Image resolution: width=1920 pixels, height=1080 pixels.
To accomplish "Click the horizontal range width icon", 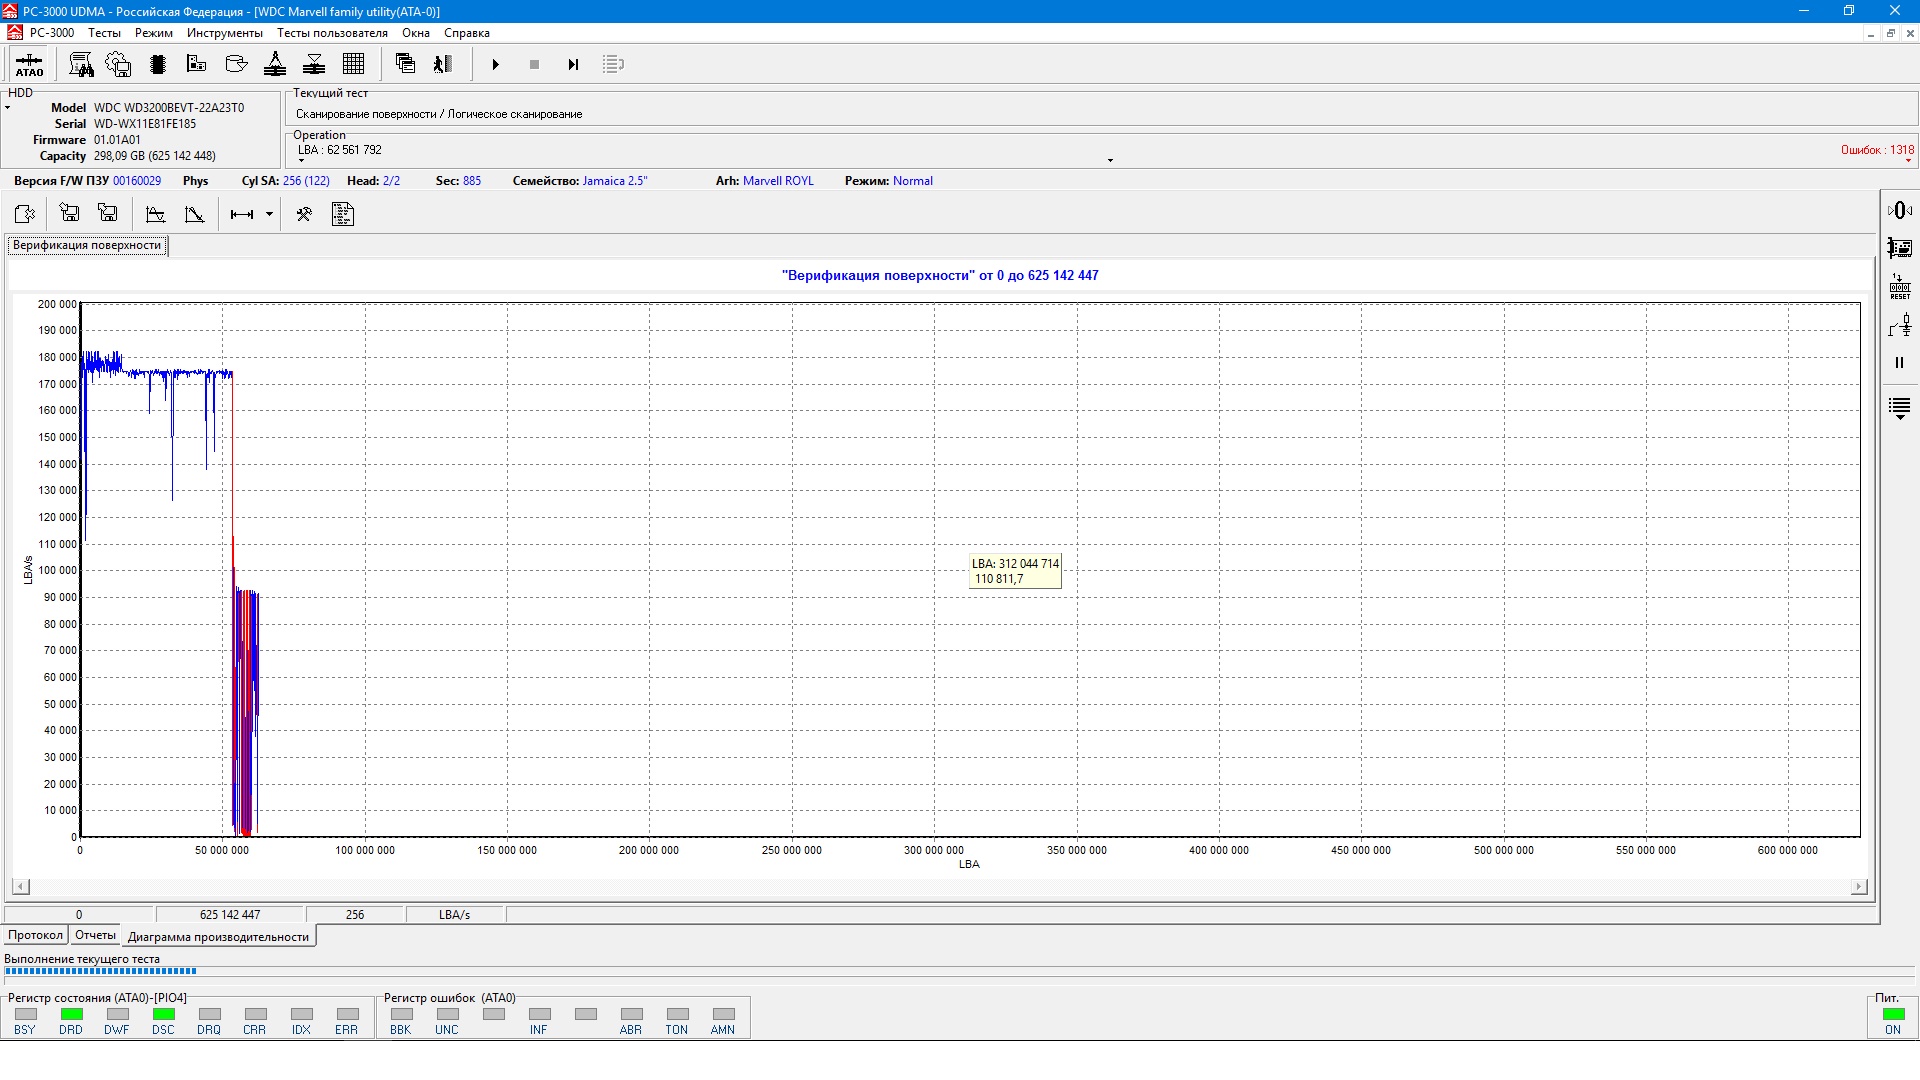I will [242, 214].
